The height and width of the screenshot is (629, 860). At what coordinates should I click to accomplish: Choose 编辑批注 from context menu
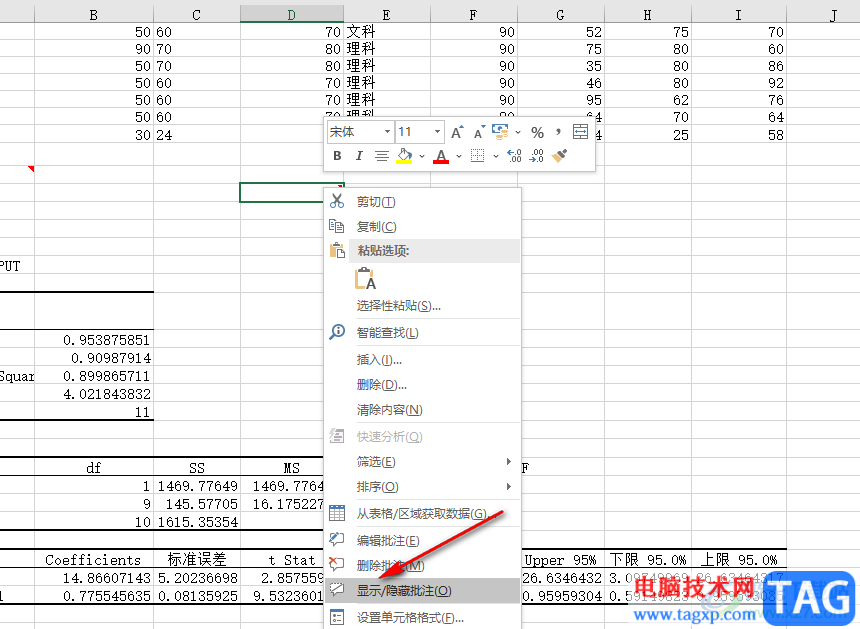pyautogui.click(x=422, y=541)
